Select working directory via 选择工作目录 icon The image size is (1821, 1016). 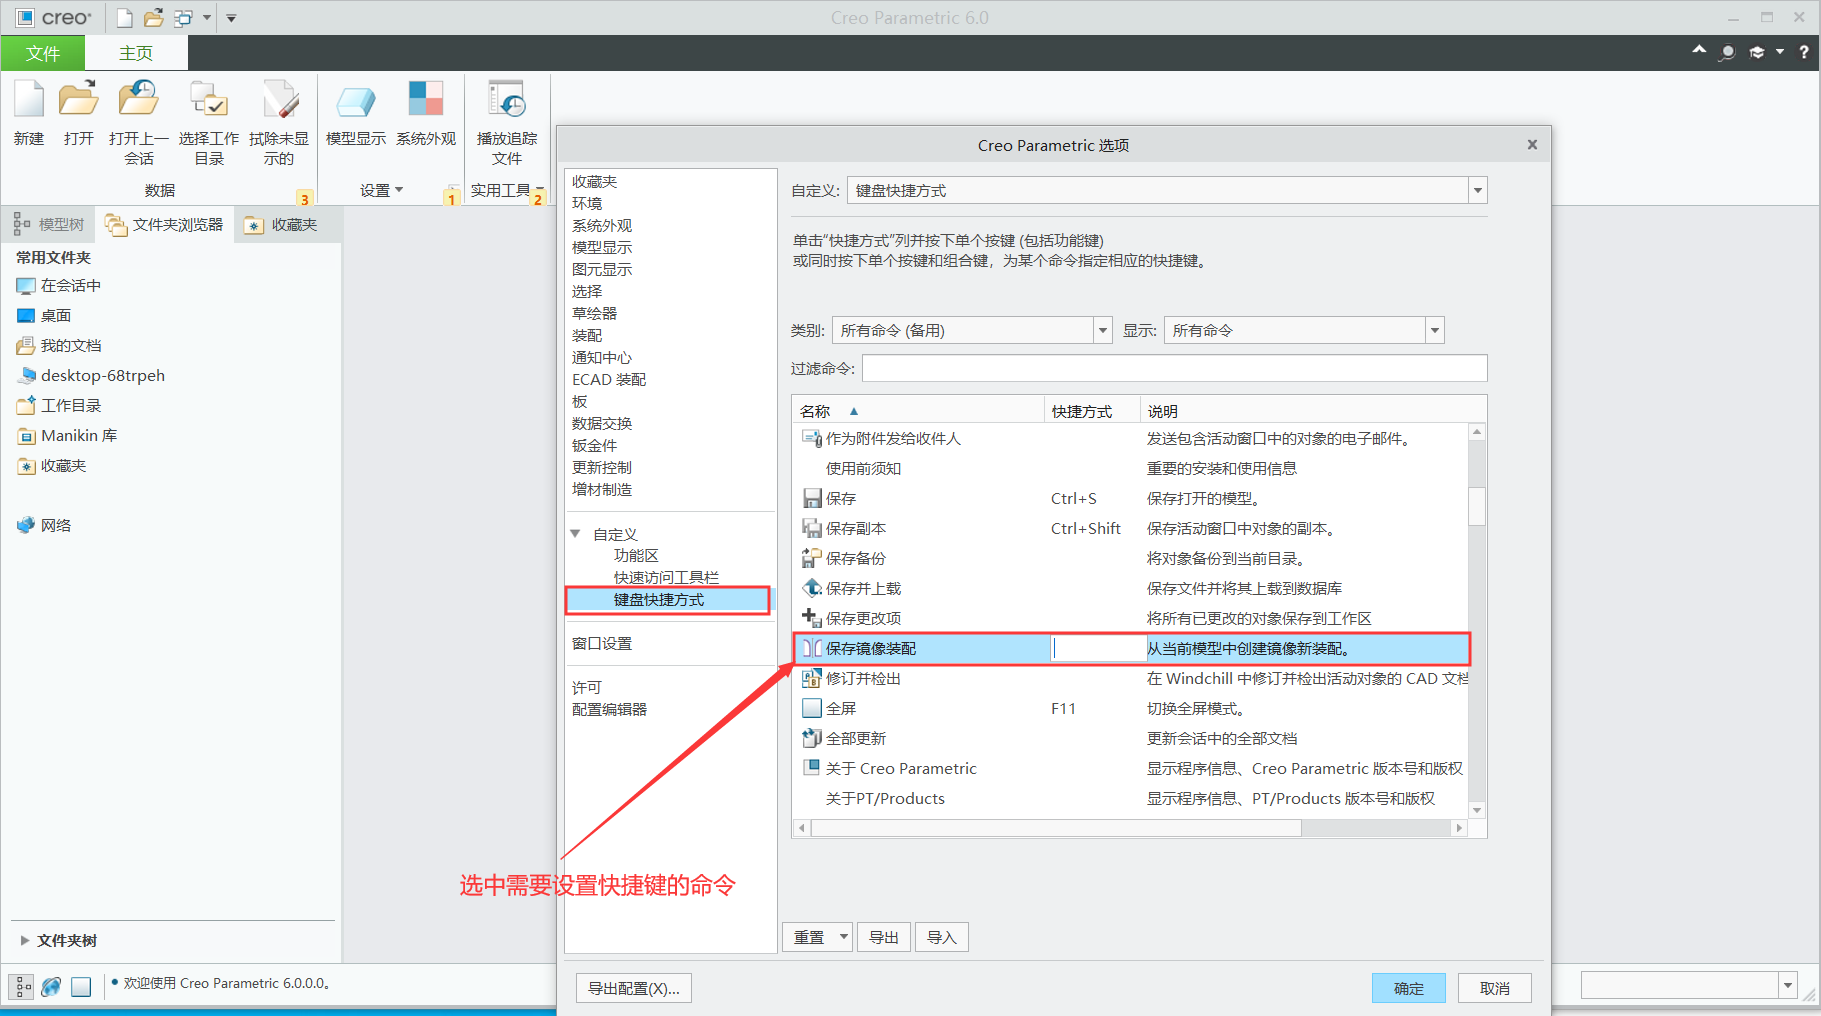point(209,100)
